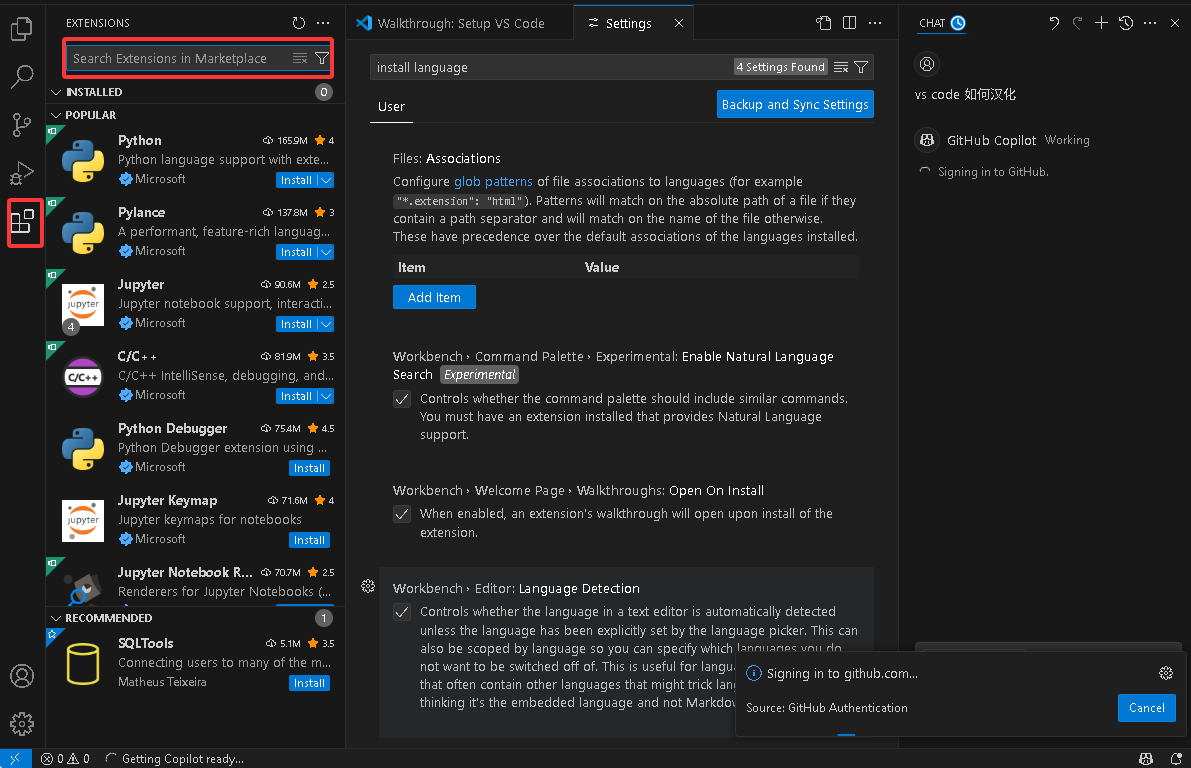Viewport: 1191px width, 768px height.
Task: Start a new chat with plus icon
Action: tap(1101, 23)
